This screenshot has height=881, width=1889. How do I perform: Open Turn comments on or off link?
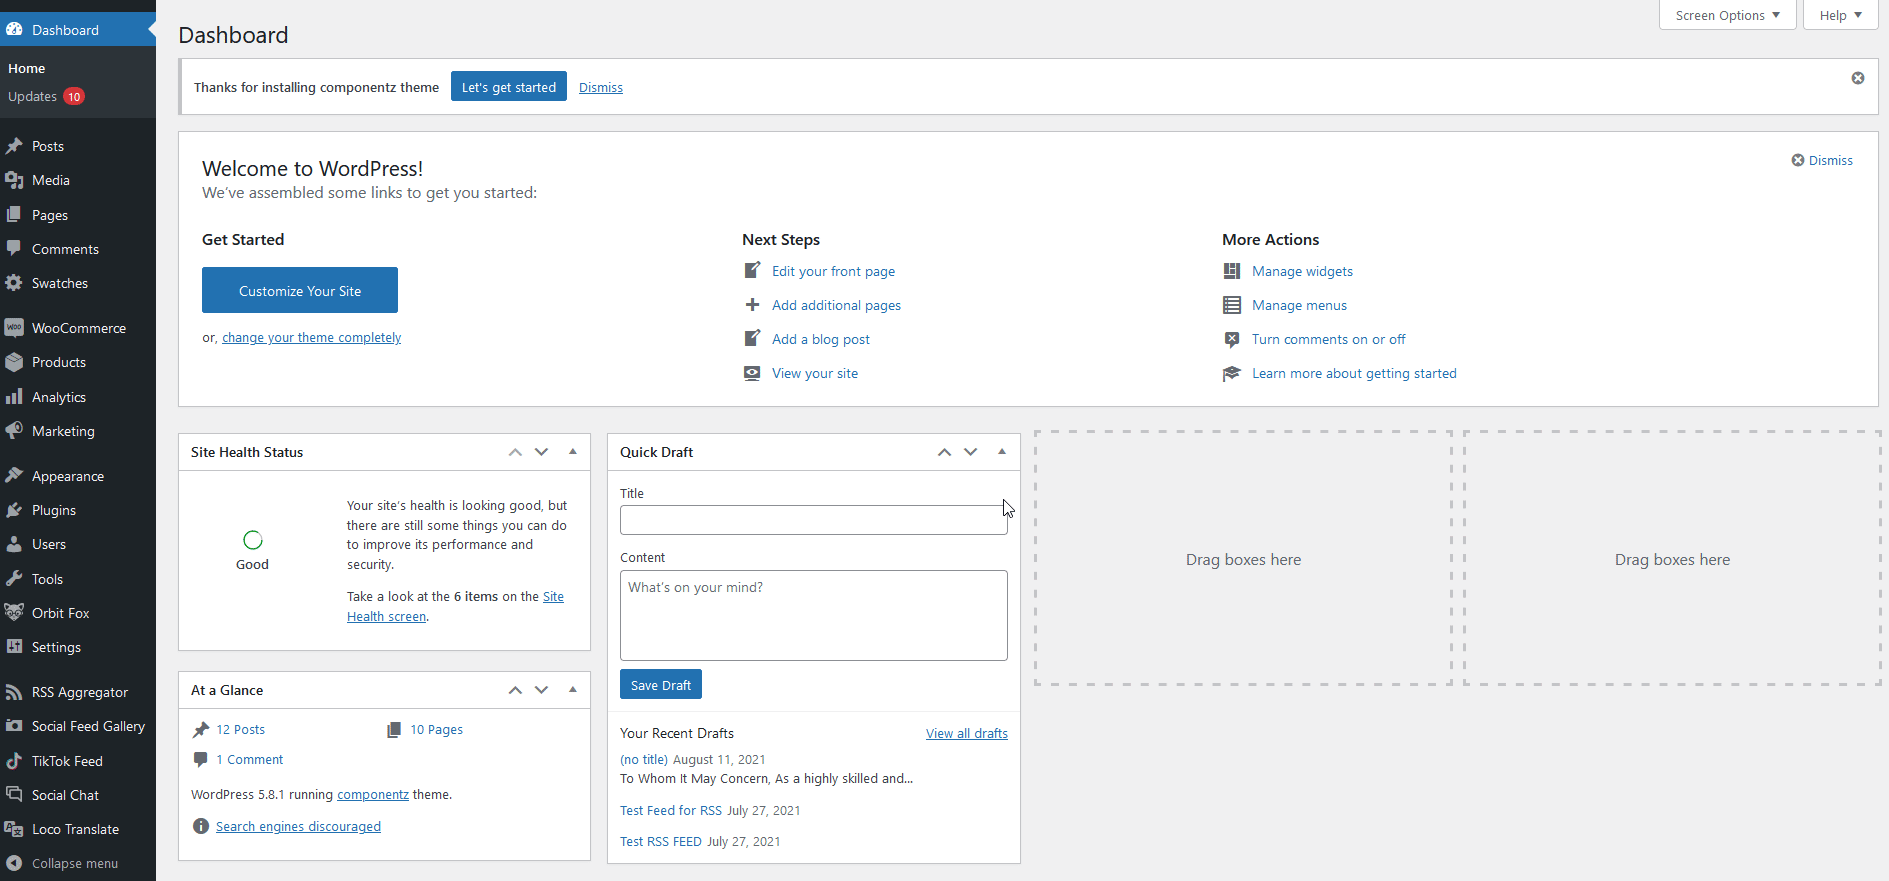tap(1328, 339)
